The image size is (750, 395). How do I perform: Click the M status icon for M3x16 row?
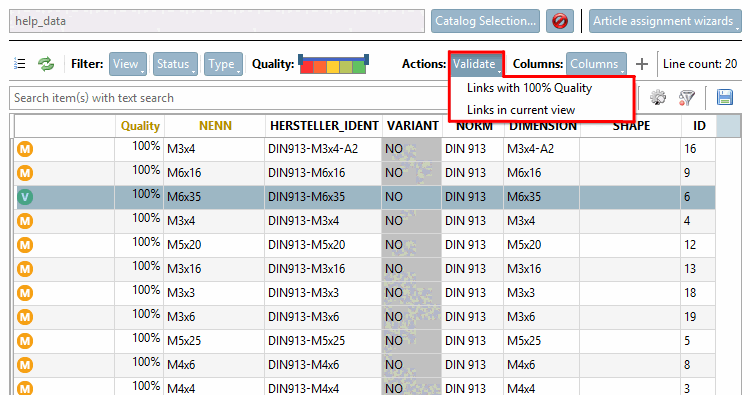25,269
